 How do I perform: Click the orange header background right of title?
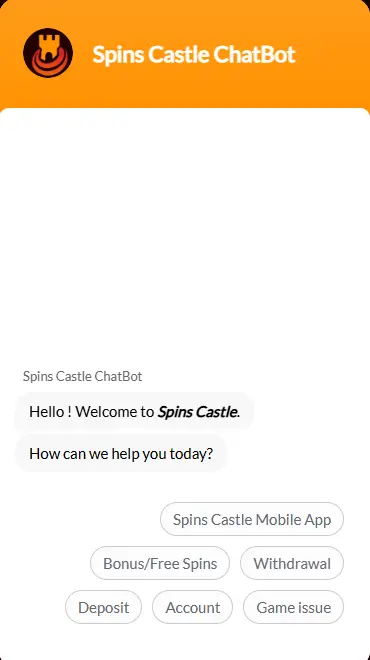[333, 54]
